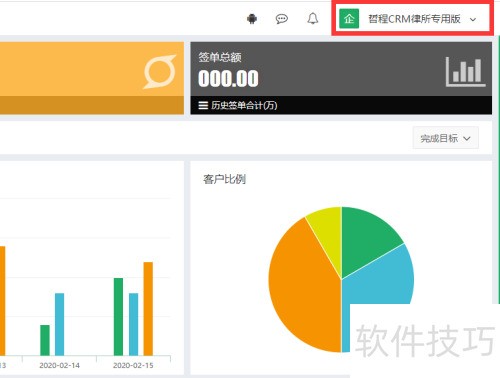This screenshot has width=500, height=378.
Task: Expand the chevron beside 哲程CRM律所专用版
Action: coord(473,19)
